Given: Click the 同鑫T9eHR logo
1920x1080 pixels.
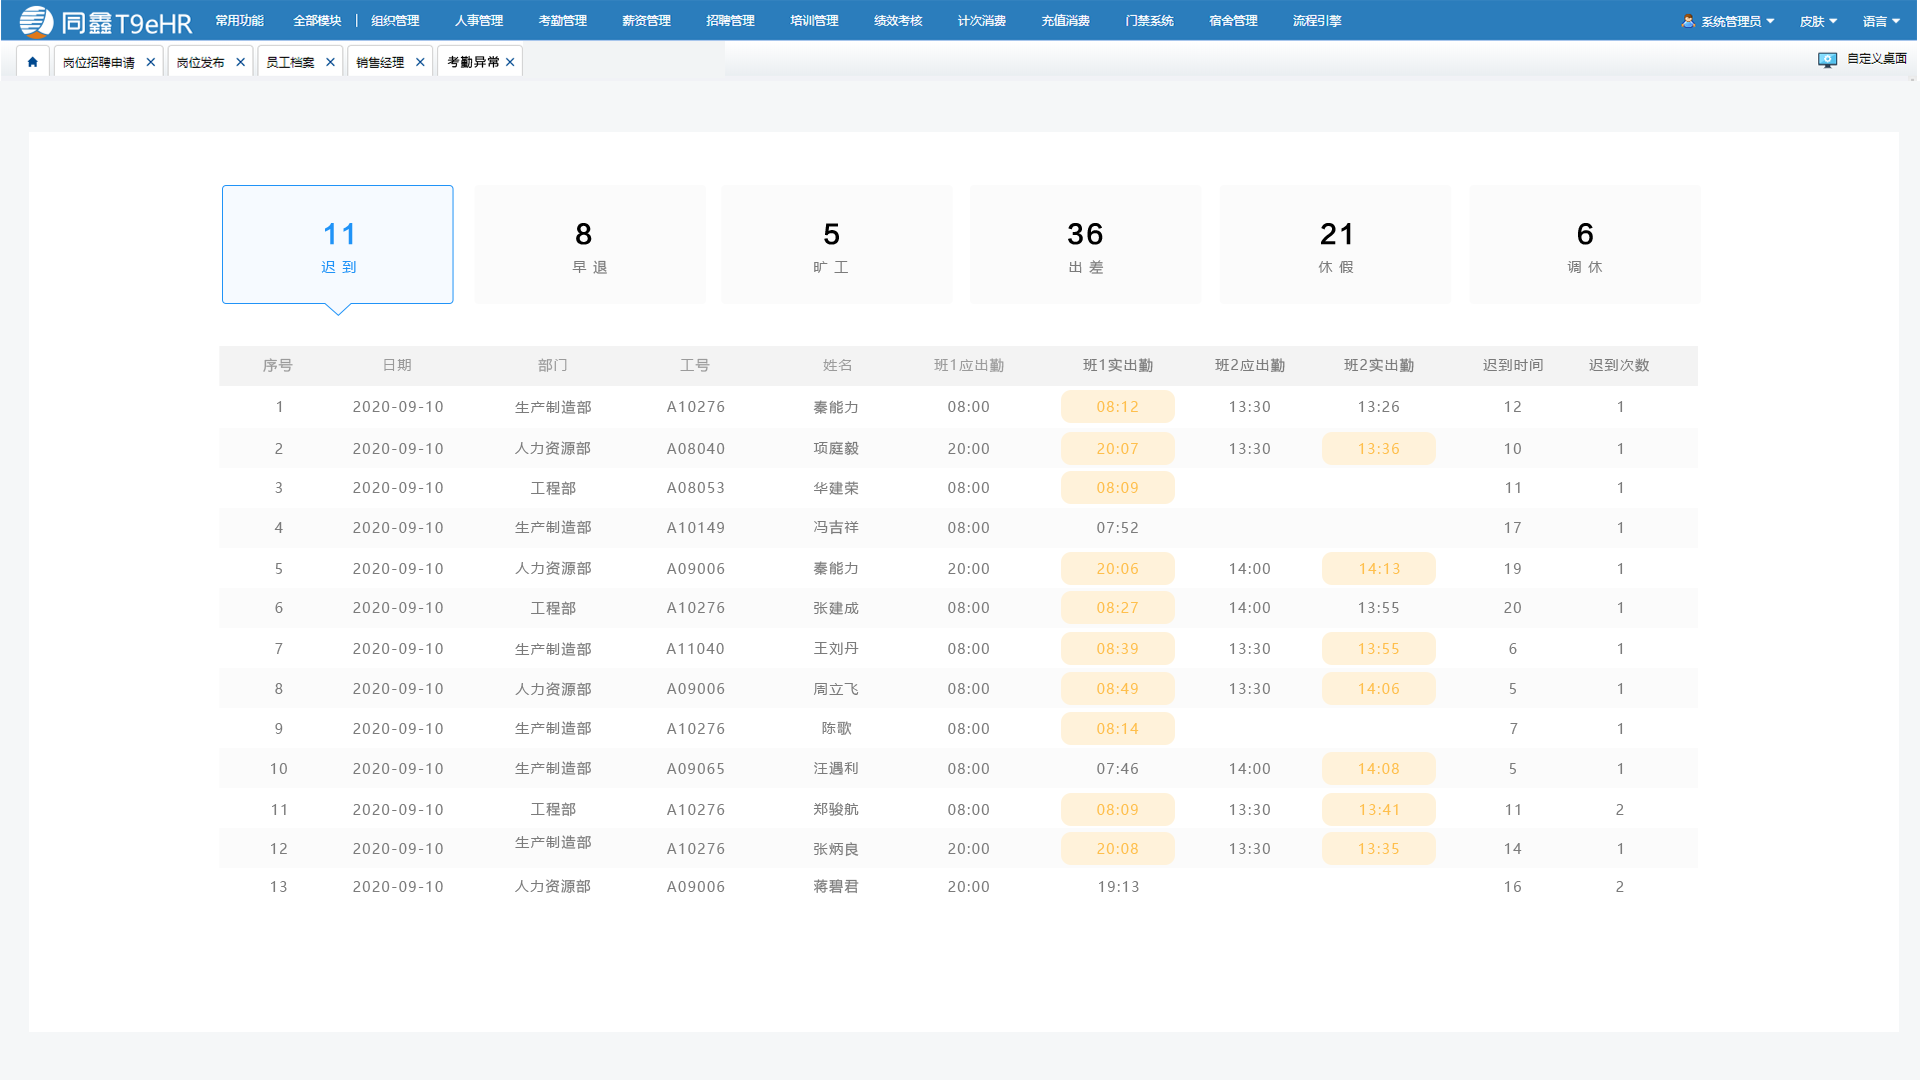Looking at the screenshot, I should (x=105, y=21).
